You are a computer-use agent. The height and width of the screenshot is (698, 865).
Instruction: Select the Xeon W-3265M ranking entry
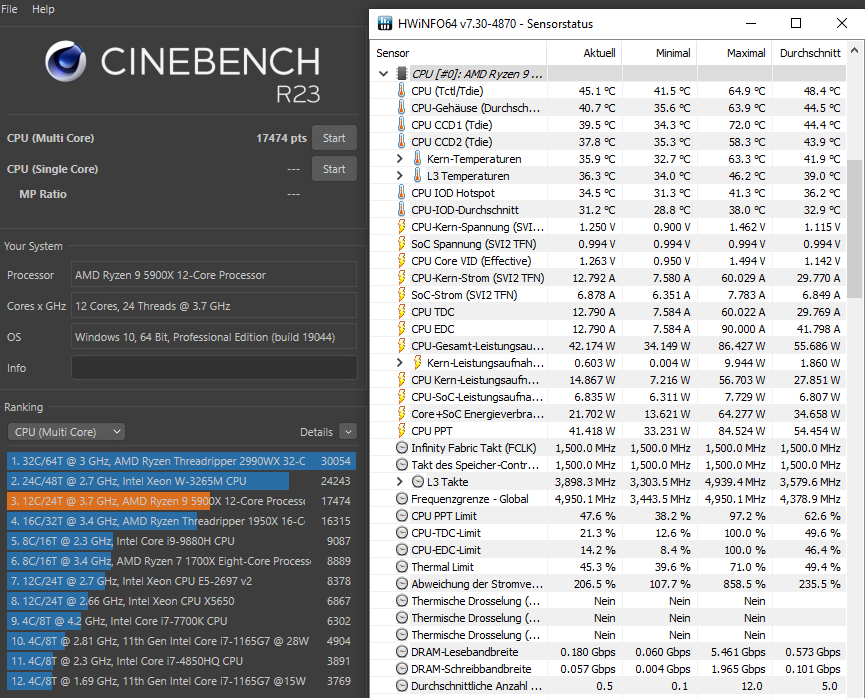(181, 481)
